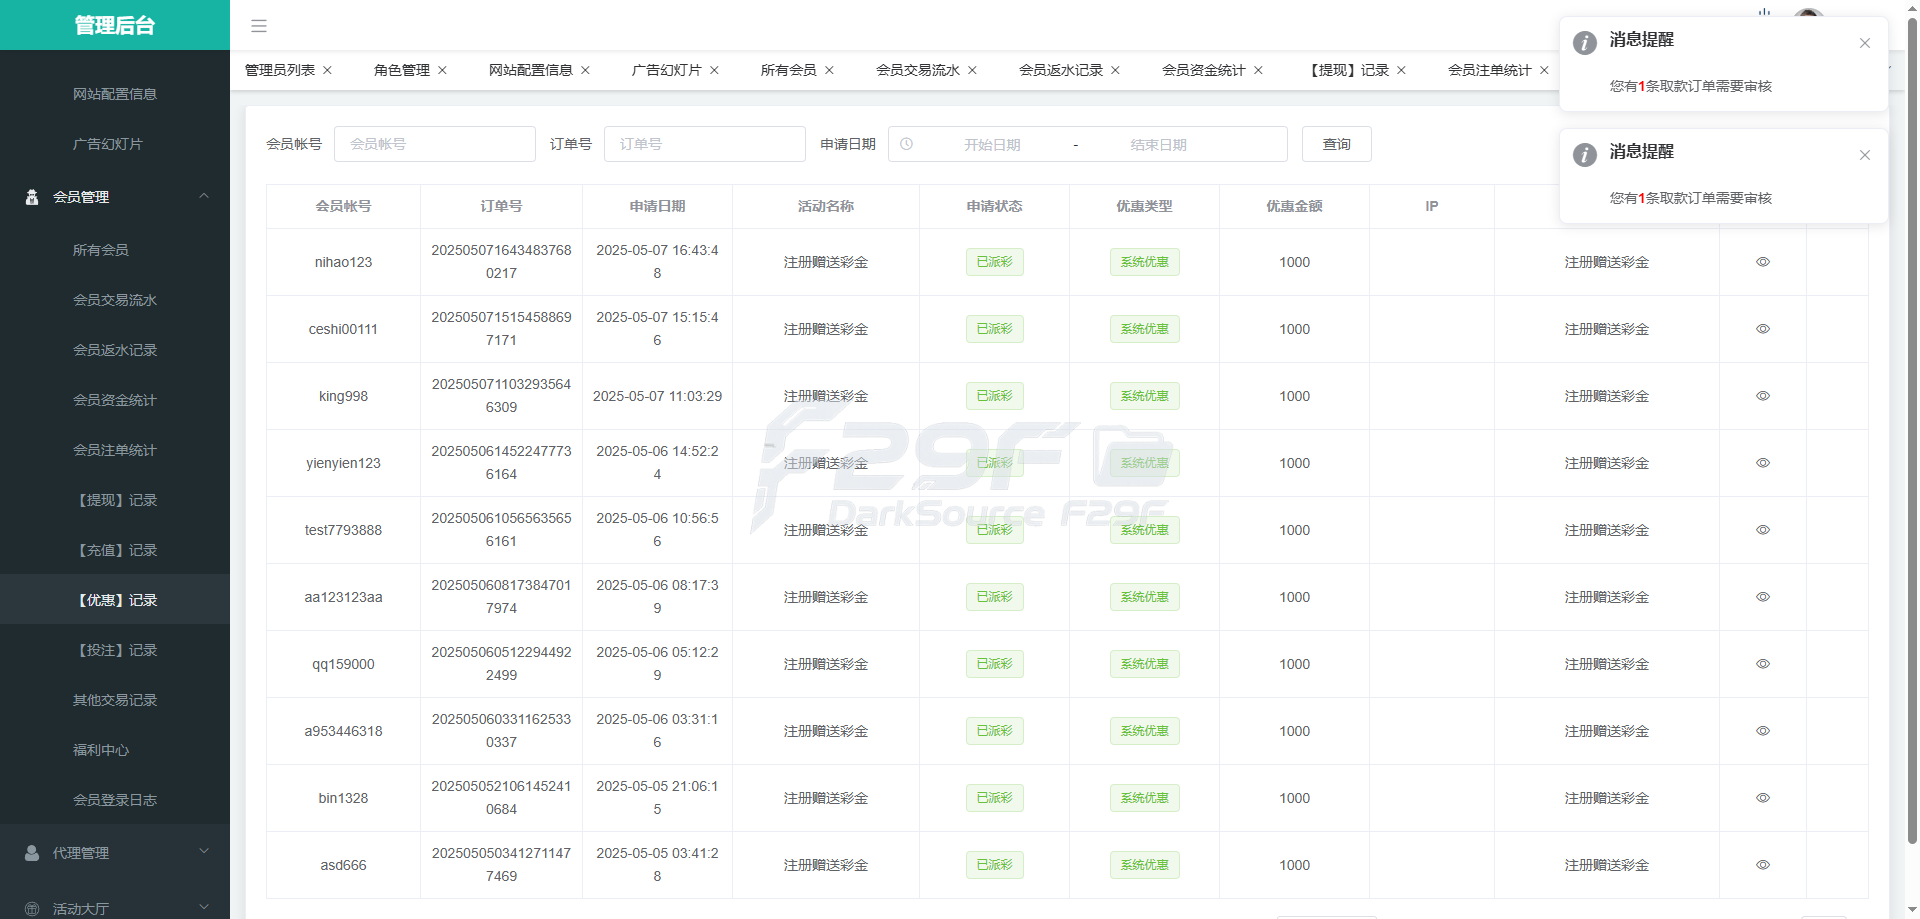1920x919 pixels.
Task: Close the 角色管理 tab
Action: point(442,70)
